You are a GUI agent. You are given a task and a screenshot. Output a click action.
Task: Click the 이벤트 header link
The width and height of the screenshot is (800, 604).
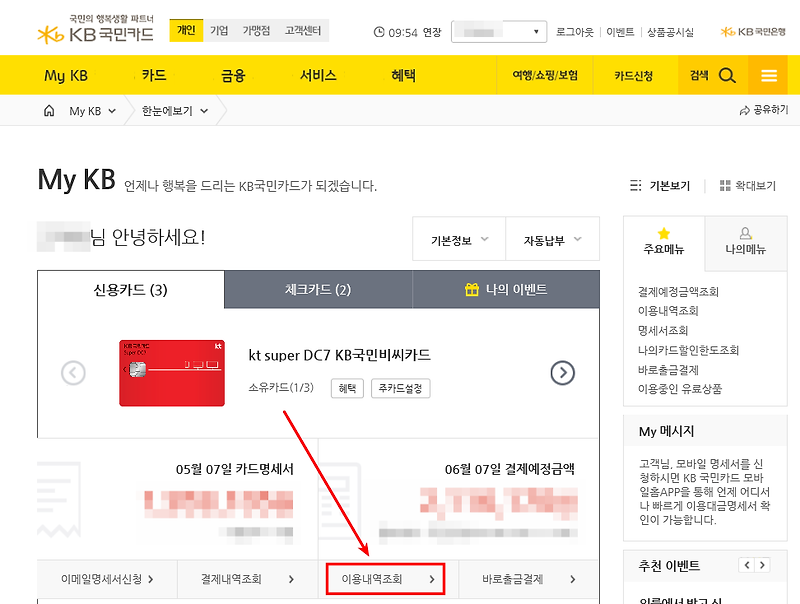point(620,32)
